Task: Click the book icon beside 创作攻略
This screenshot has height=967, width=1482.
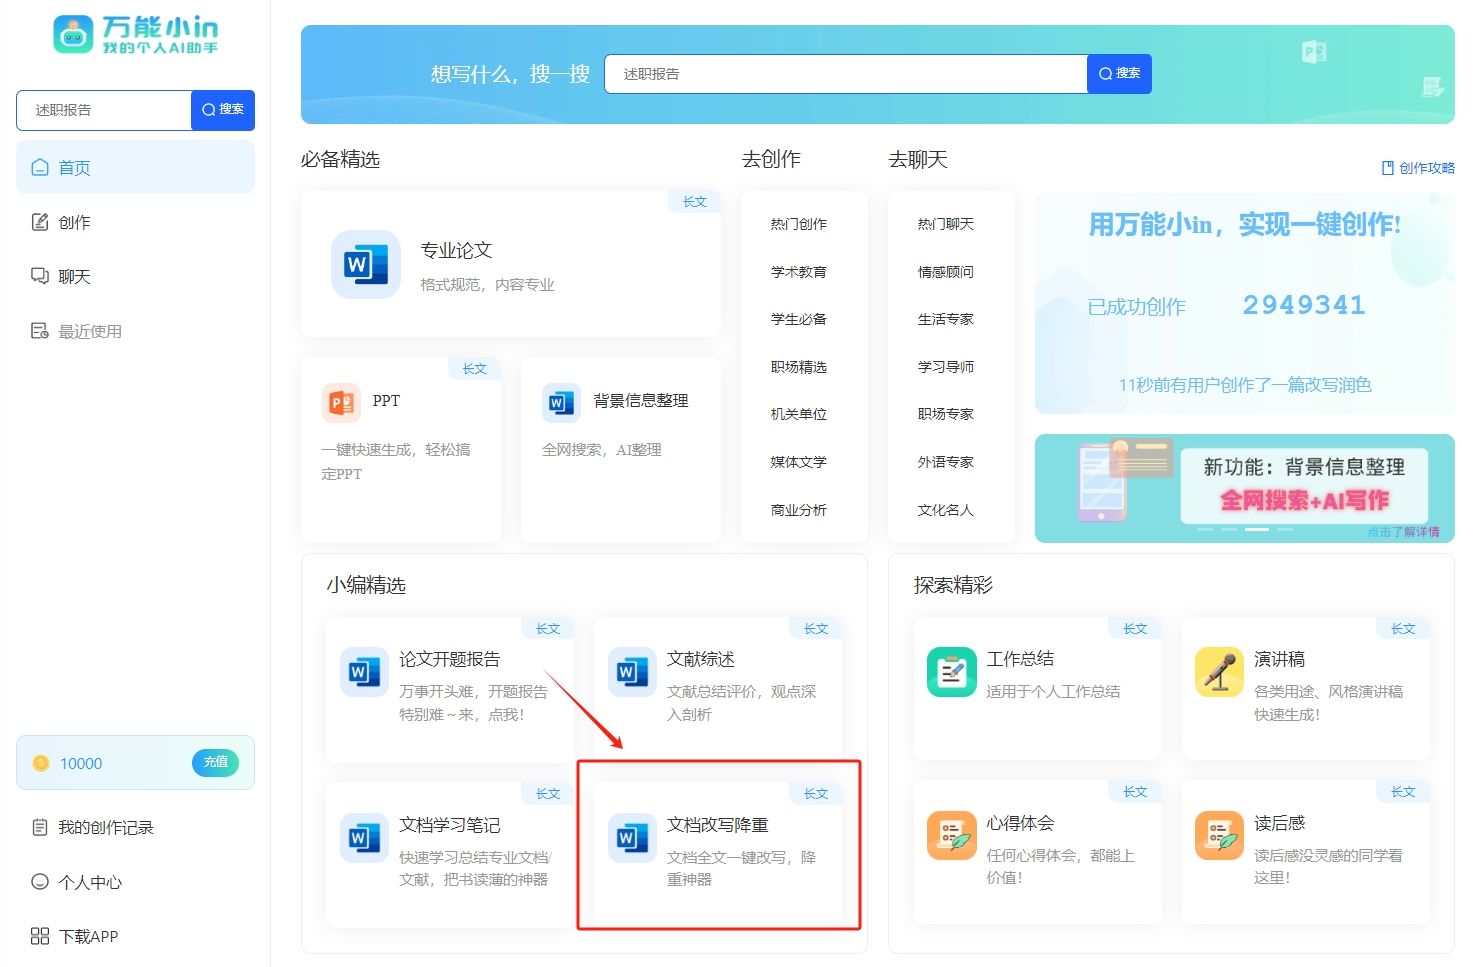Action: pos(1388,168)
